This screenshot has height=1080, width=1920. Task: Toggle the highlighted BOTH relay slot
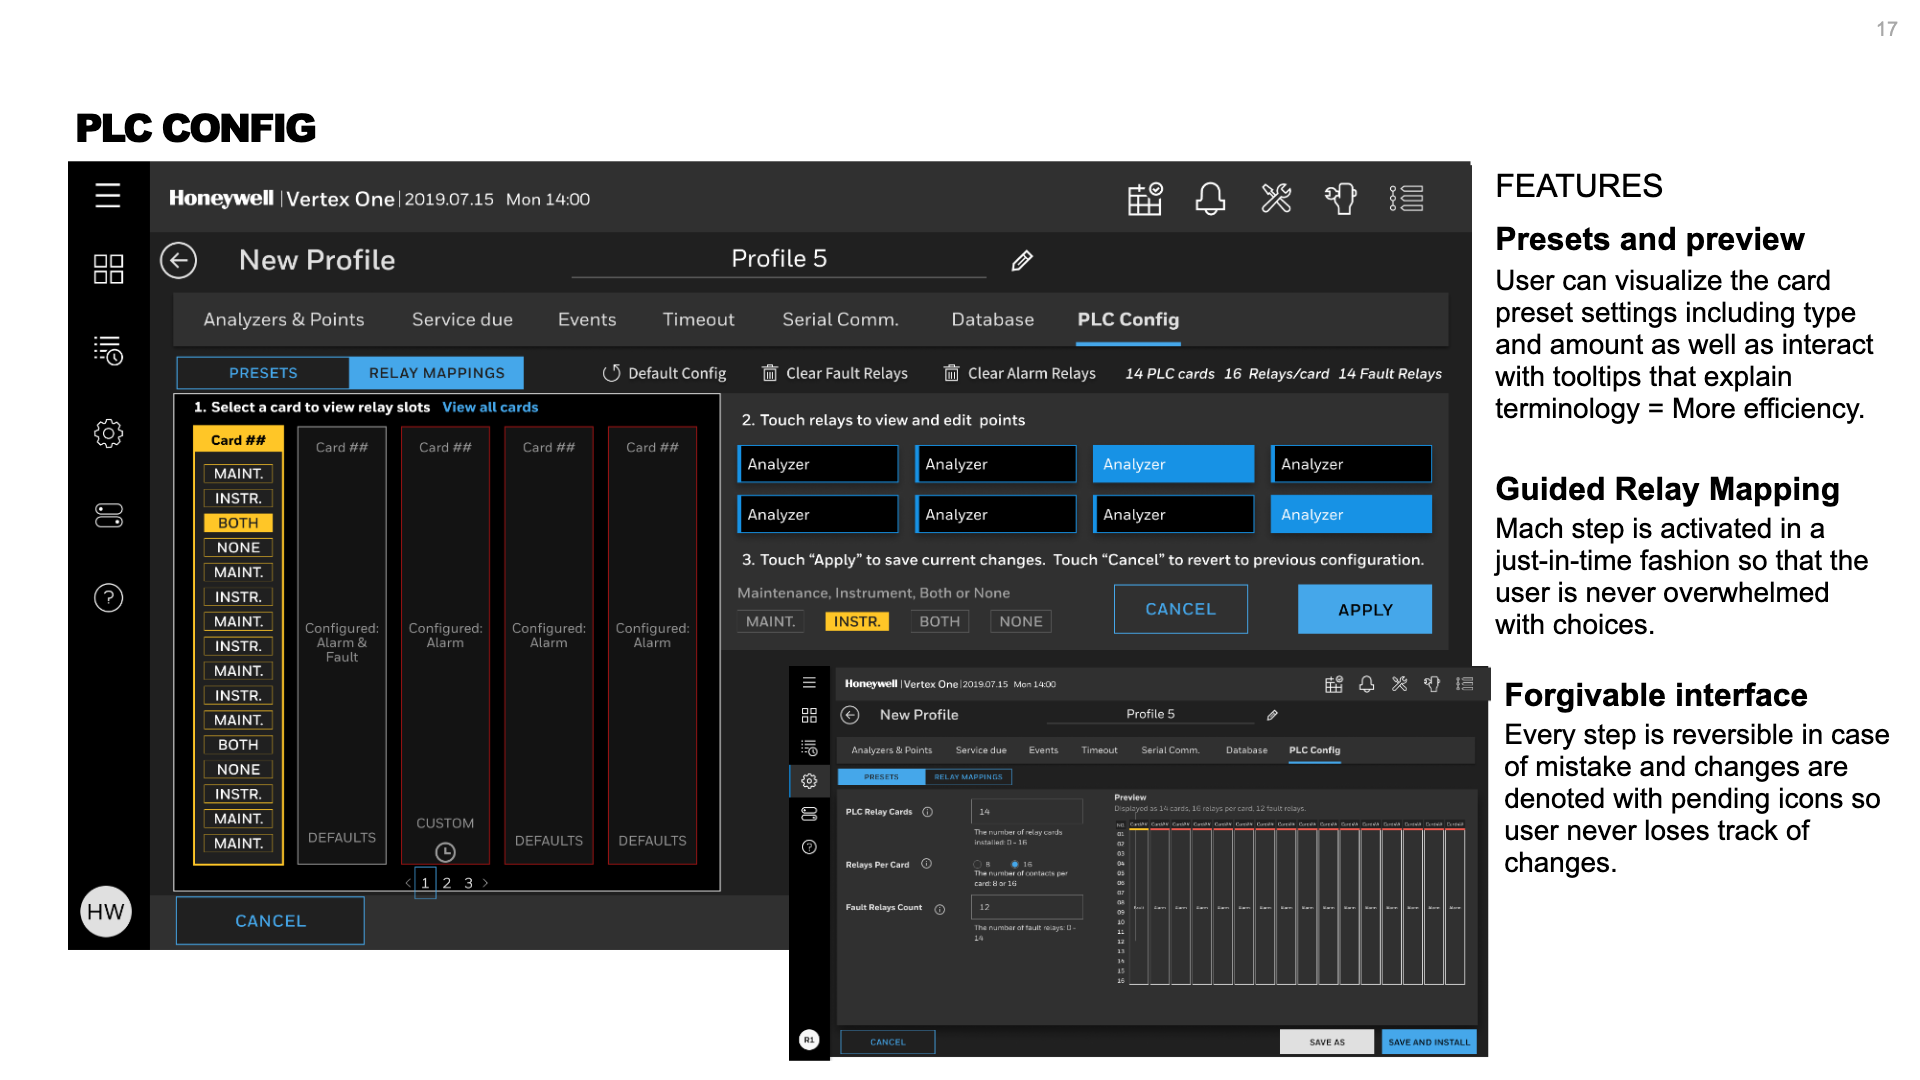(x=238, y=523)
